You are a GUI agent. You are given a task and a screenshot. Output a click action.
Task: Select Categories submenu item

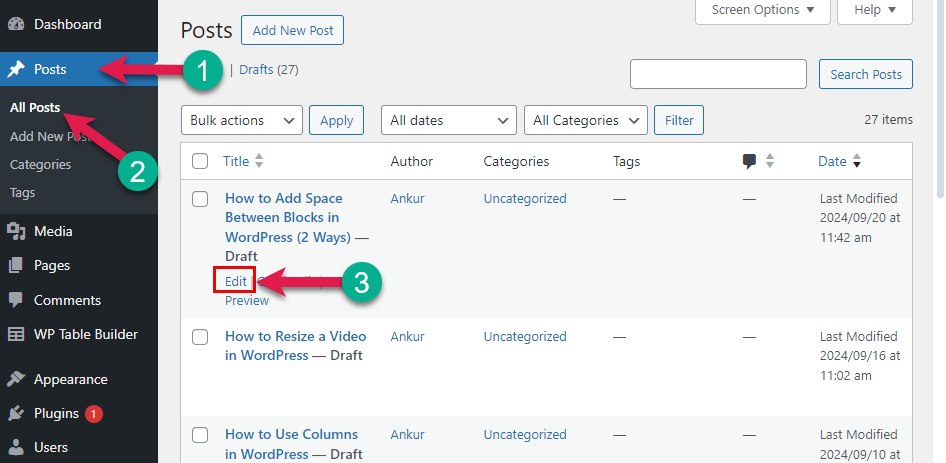40,165
